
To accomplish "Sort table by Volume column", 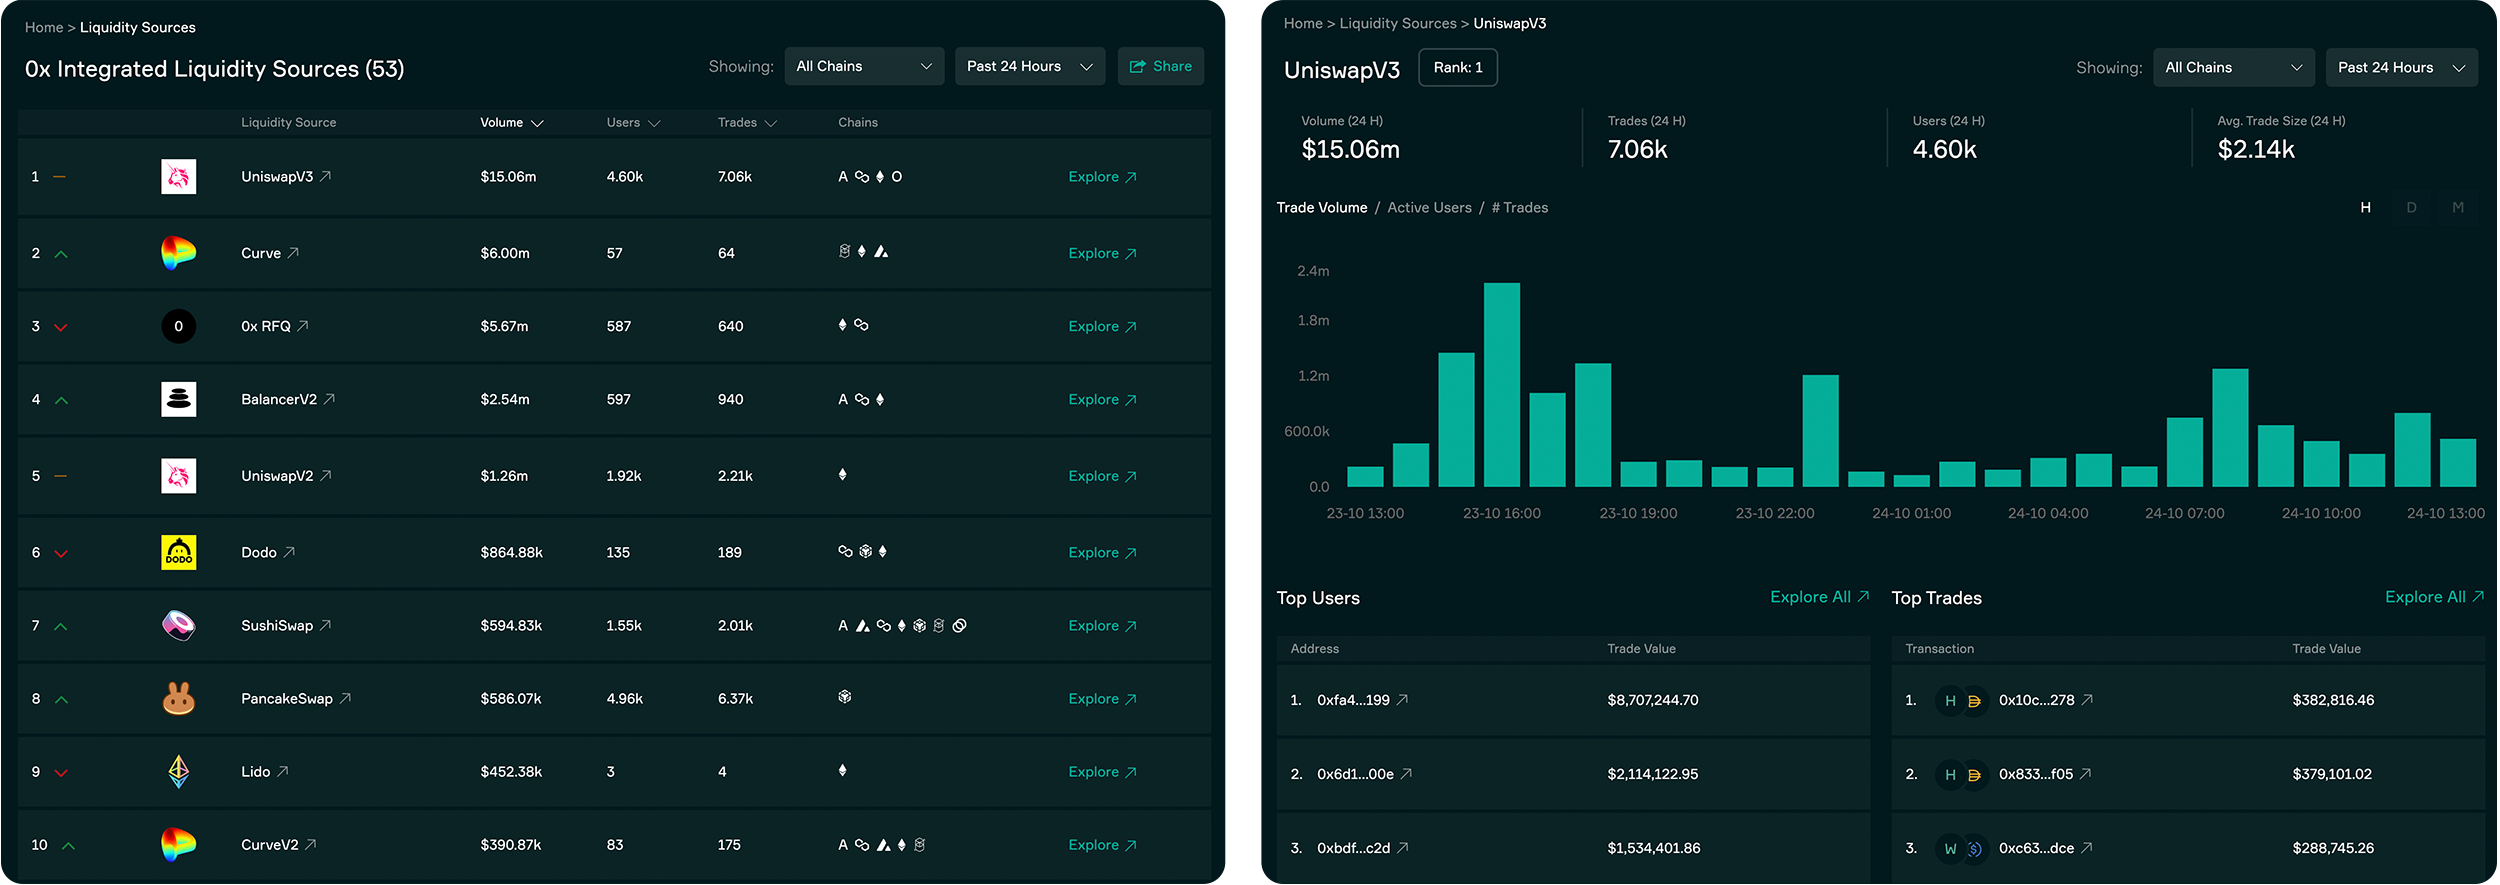I will [510, 123].
